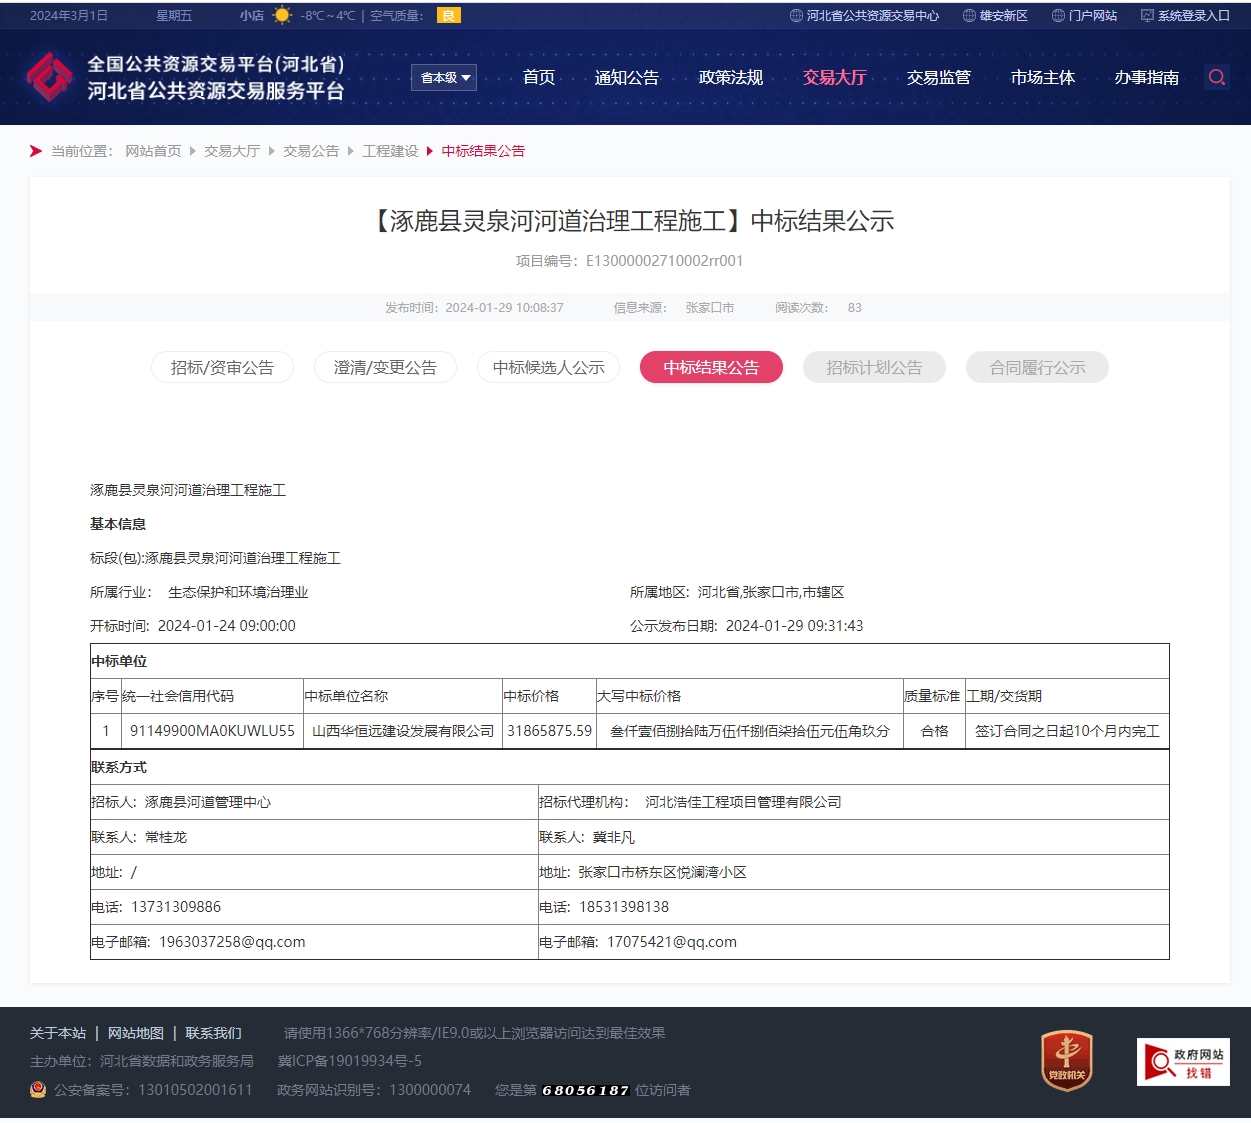Open the 交易大厅 navigation menu

834,78
